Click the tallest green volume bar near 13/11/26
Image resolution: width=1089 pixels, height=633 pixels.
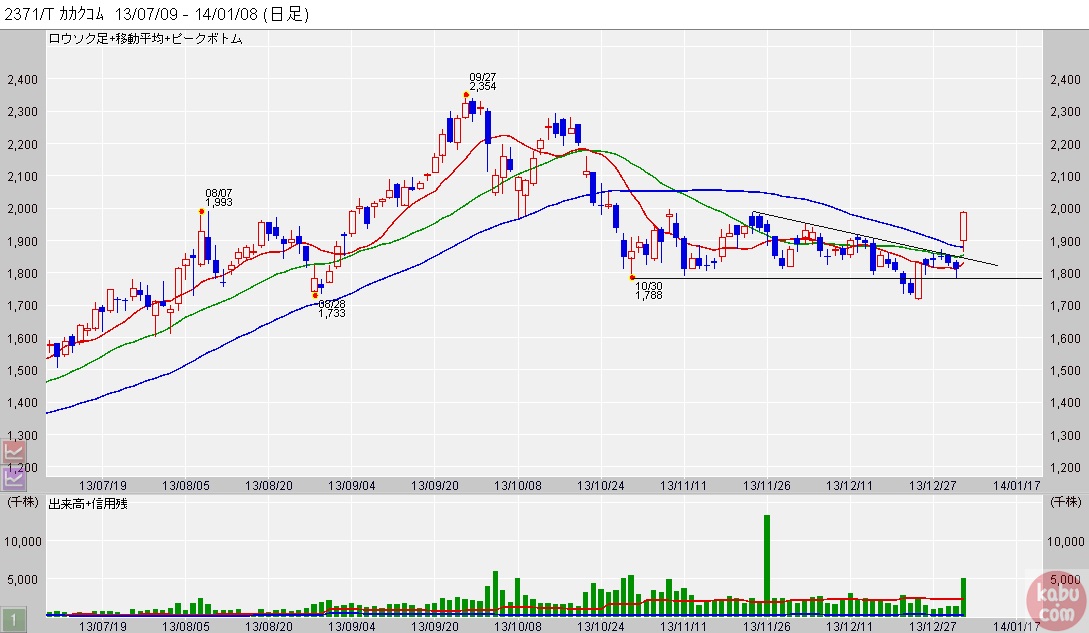pyautogui.click(x=767, y=566)
